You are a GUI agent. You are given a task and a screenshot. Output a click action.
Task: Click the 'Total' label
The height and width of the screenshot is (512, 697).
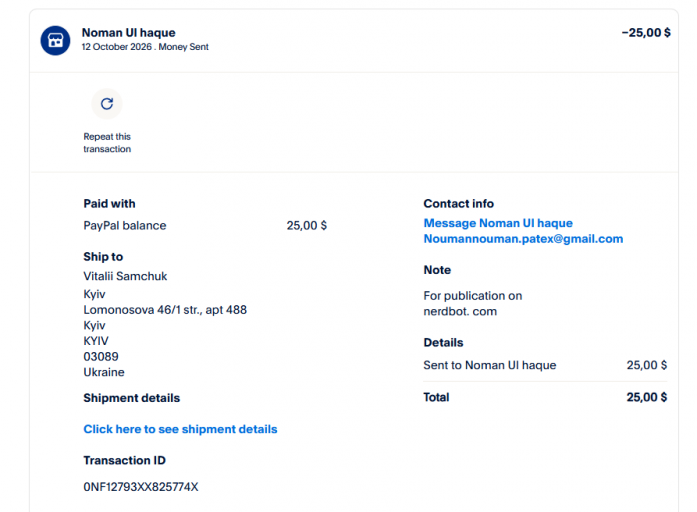(437, 397)
